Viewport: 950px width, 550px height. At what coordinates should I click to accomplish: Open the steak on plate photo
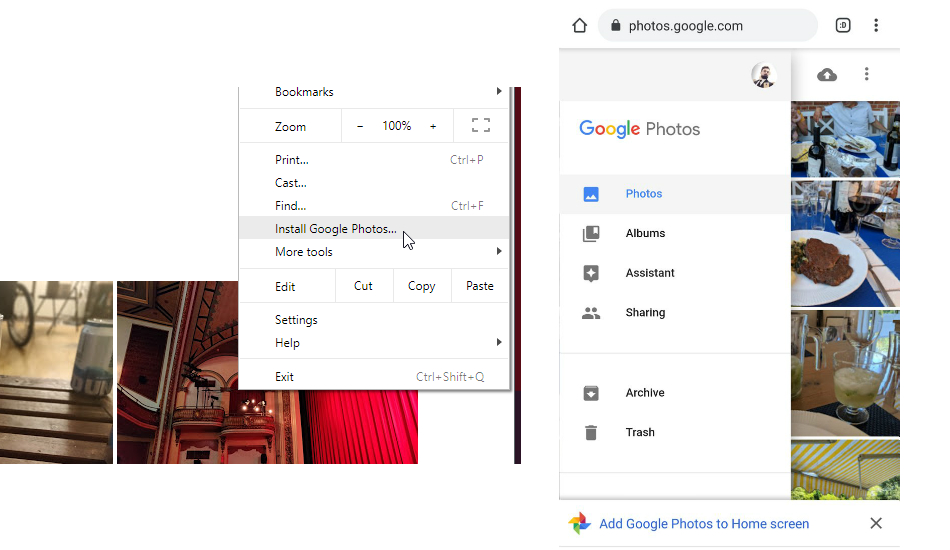point(845,244)
